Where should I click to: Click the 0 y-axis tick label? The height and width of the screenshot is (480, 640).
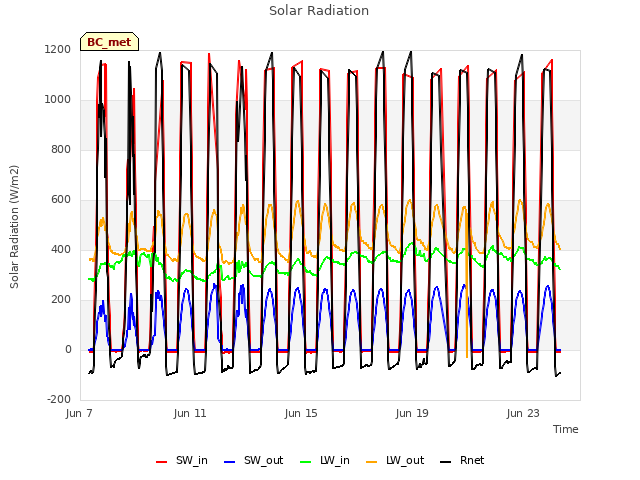pos(68,349)
